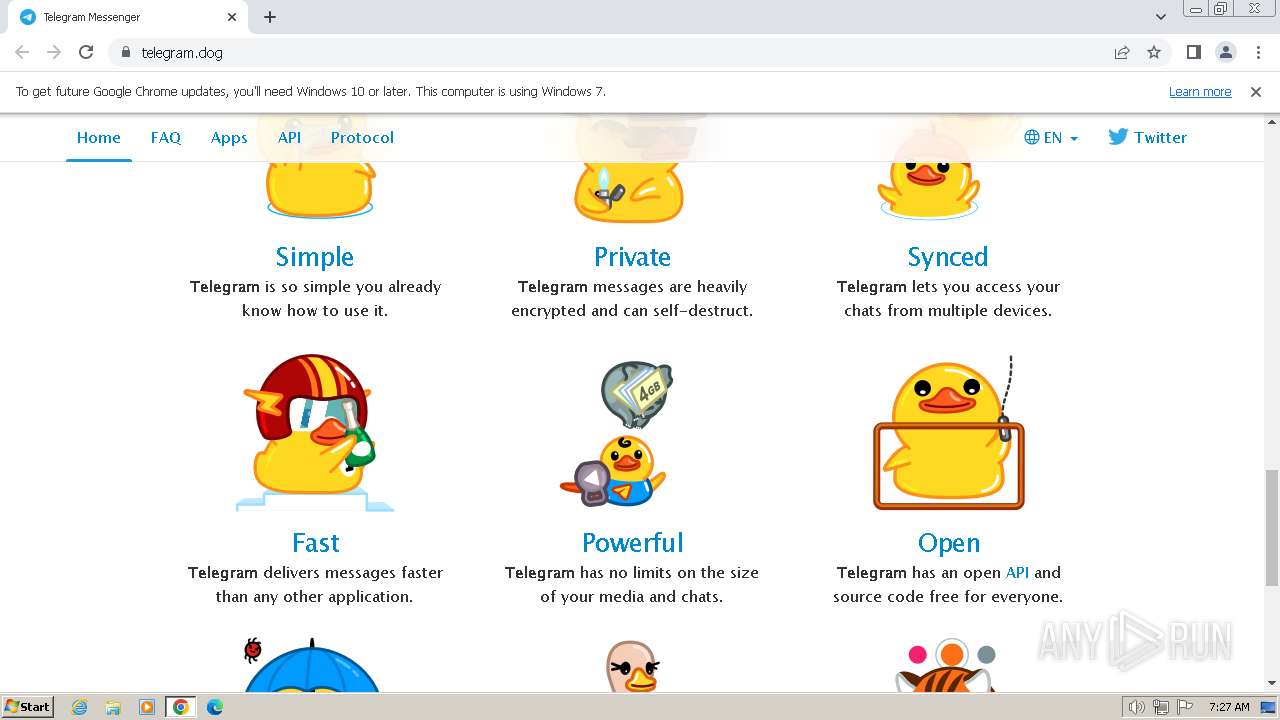The height and width of the screenshot is (720, 1280).
Task: Expand the EN language dropdown
Action: pyautogui.click(x=1051, y=138)
